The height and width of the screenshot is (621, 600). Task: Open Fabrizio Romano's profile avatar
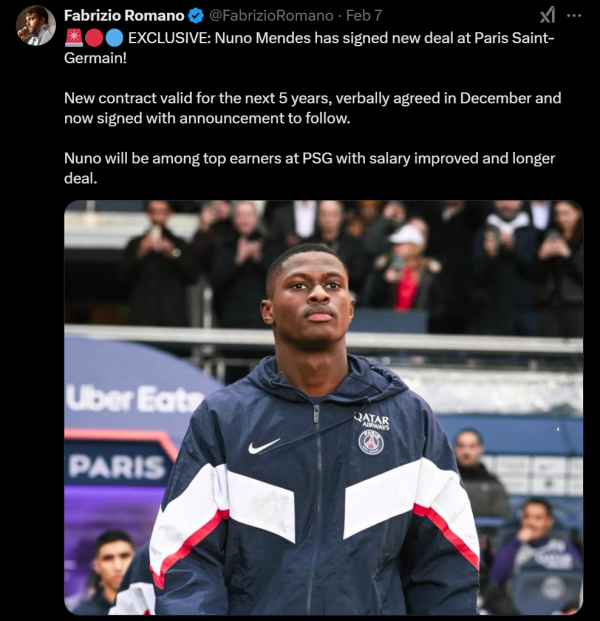coord(36,26)
